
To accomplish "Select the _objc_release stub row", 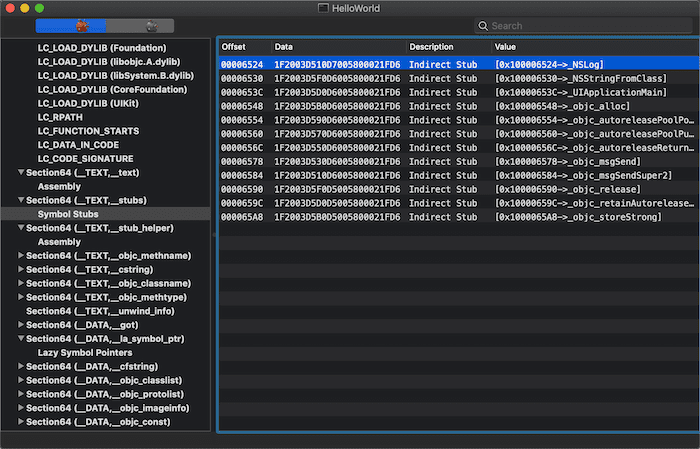I will pos(459,189).
